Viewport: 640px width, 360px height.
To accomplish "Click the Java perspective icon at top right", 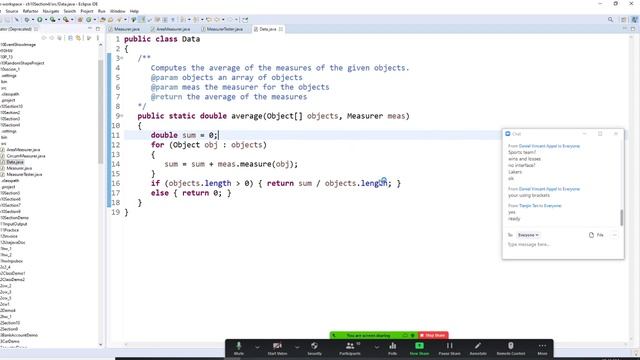I will tap(634, 20).
